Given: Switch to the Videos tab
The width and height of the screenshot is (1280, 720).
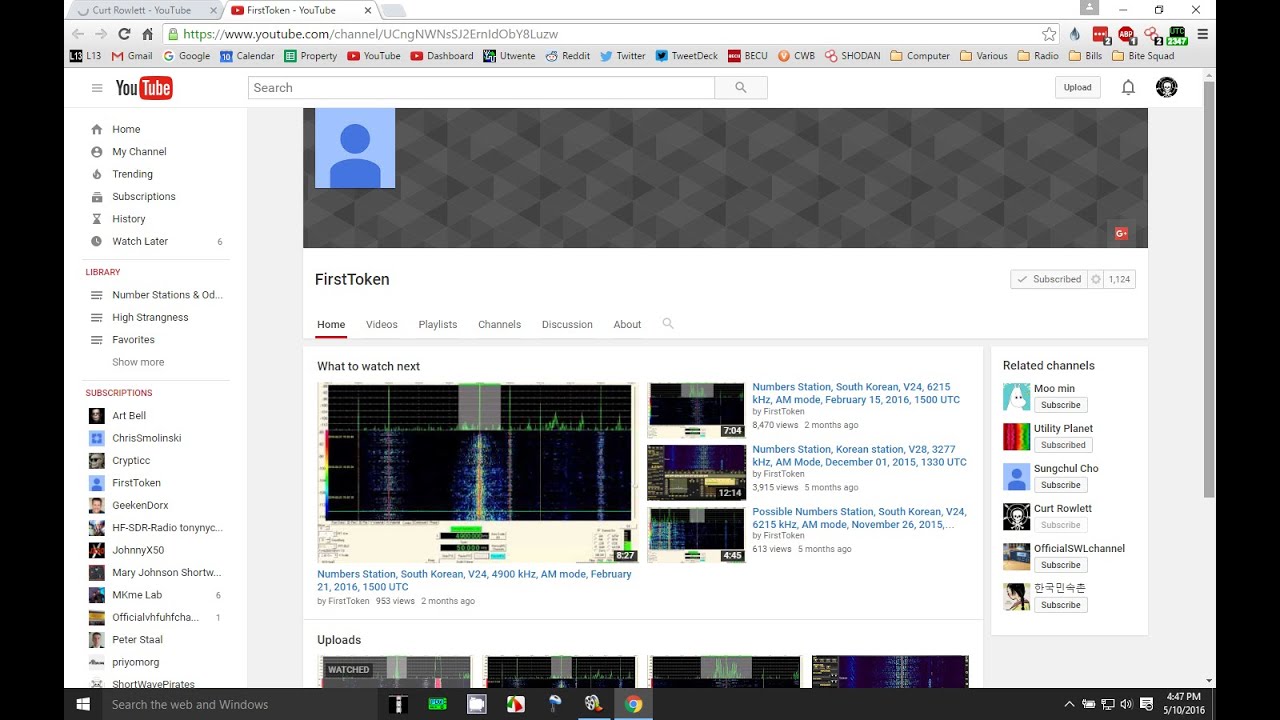Looking at the screenshot, I should coord(381,324).
